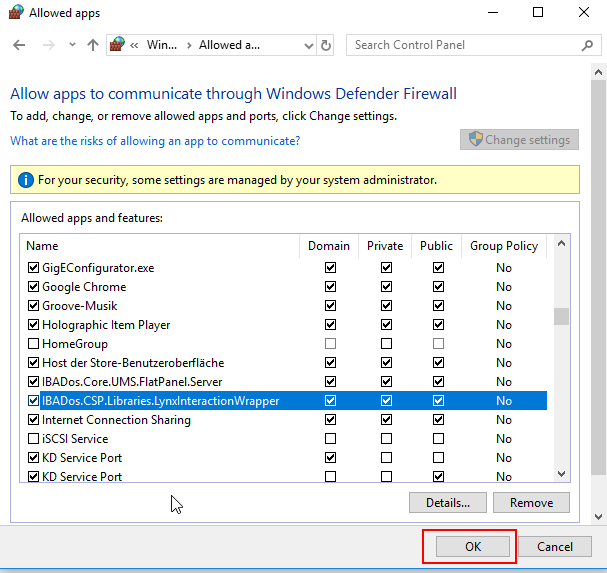Image resolution: width=607 pixels, height=573 pixels.
Task: Go up one level with Up arrow
Action: point(93,45)
